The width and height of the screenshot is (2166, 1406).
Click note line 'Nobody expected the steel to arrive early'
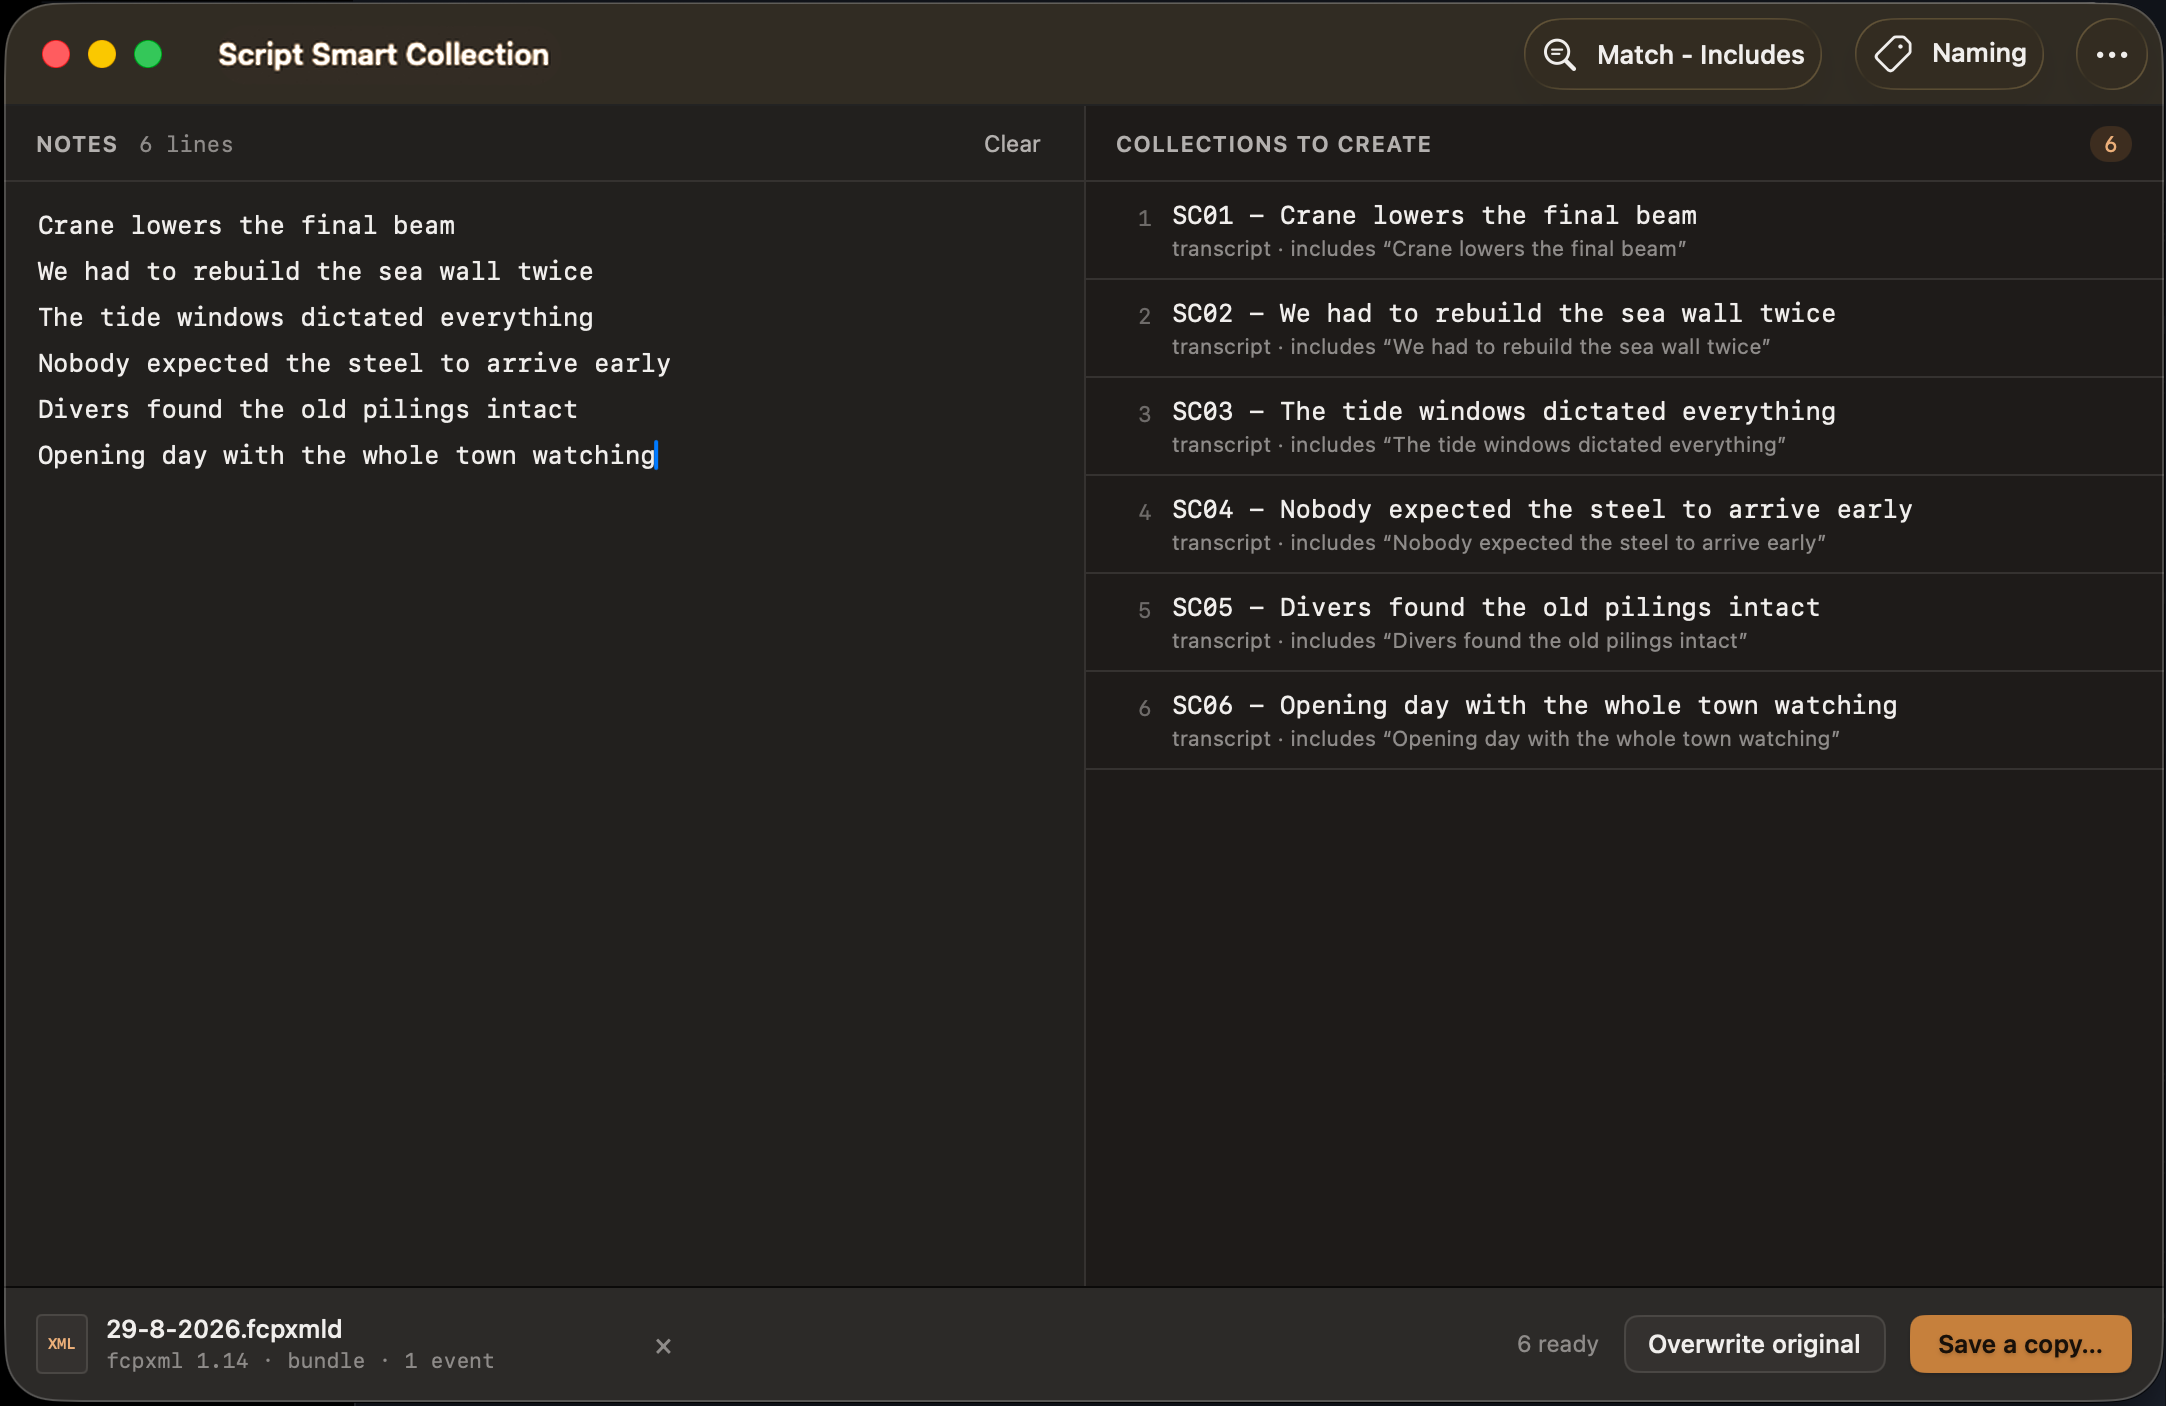pos(354,364)
